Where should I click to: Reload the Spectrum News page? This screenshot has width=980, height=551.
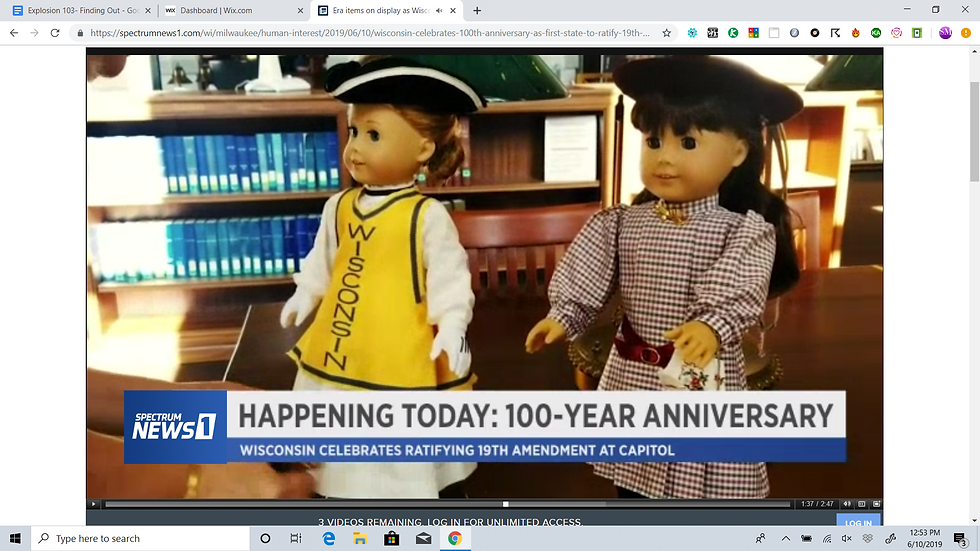coord(55,32)
